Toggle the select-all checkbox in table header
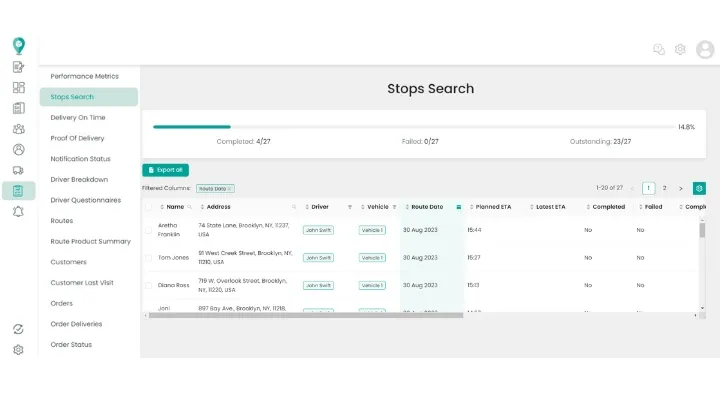 tap(149, 207)
